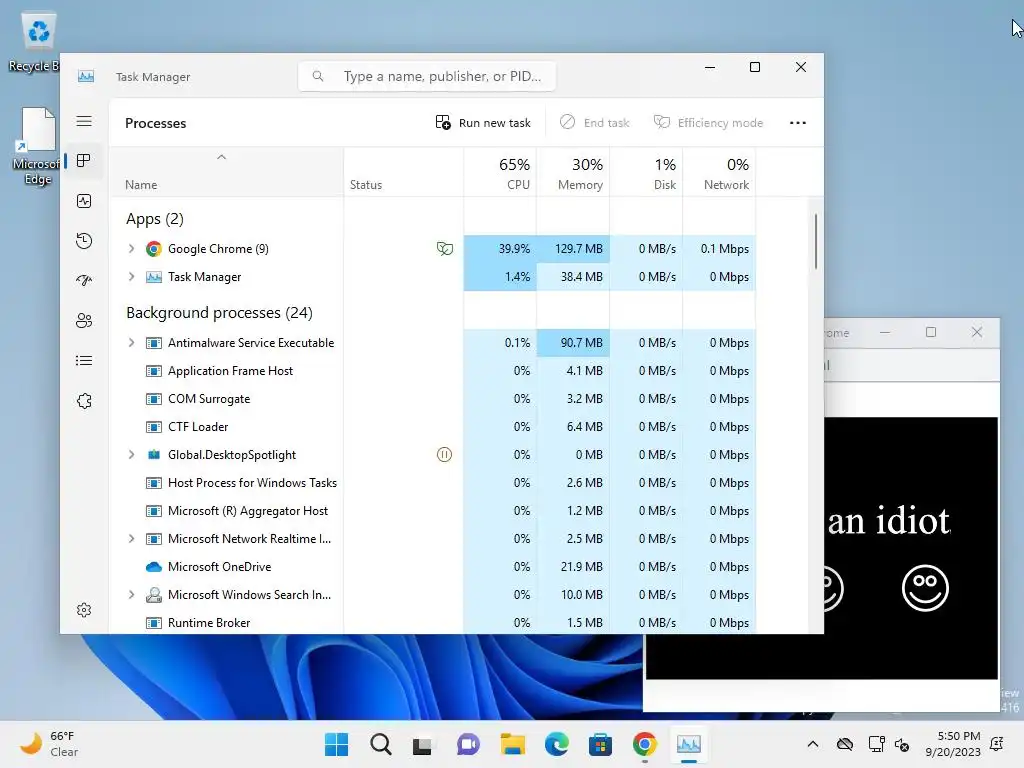Viewport: 1024px width, 768px height.
Task: Select Host Process for Windows Tasks
Action: coord(433,483)
